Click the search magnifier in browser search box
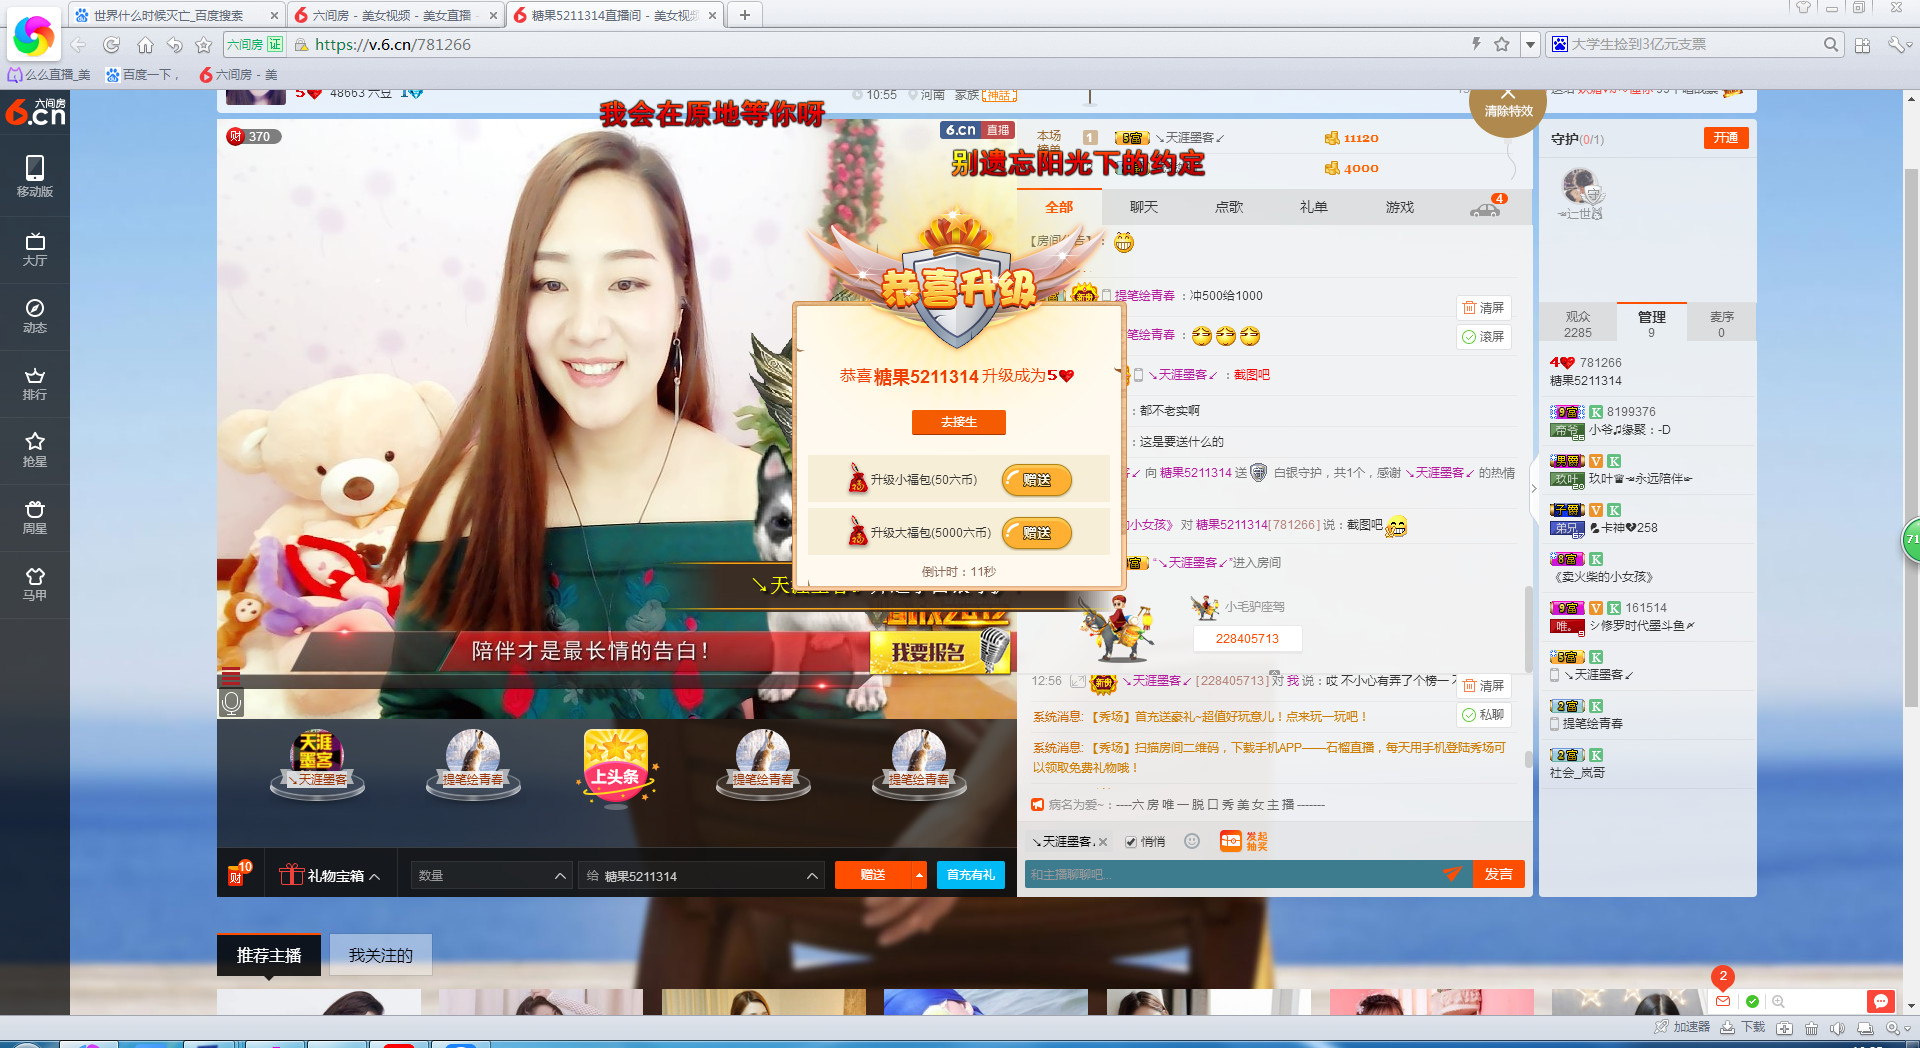 coord(1830,44)
